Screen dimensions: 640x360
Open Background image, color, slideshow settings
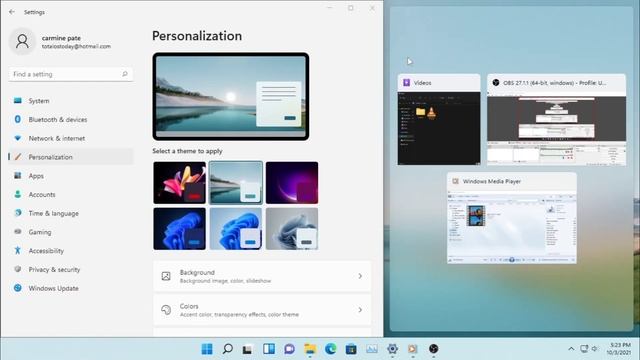pos(262,276)
